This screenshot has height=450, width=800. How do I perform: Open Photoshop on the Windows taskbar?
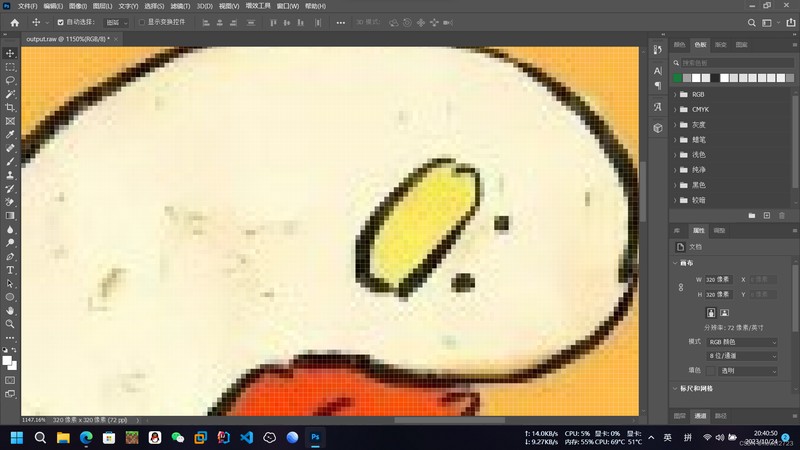pyautogui.click(x=315, y=437)
